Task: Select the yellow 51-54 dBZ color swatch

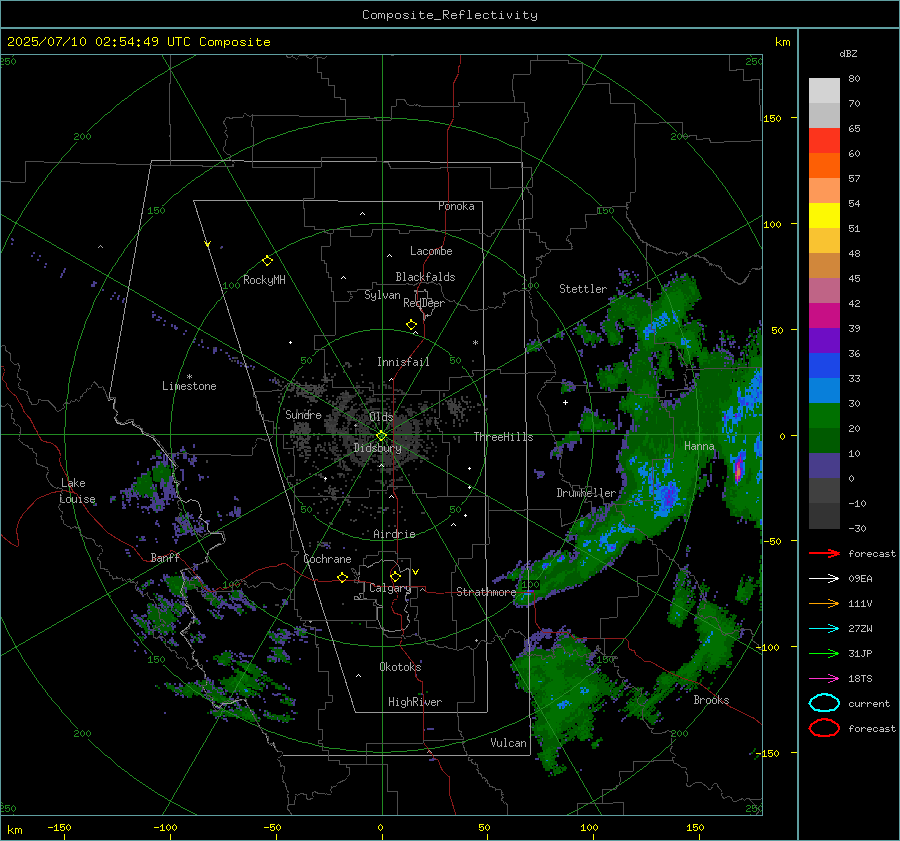Action: click(824, 215)
